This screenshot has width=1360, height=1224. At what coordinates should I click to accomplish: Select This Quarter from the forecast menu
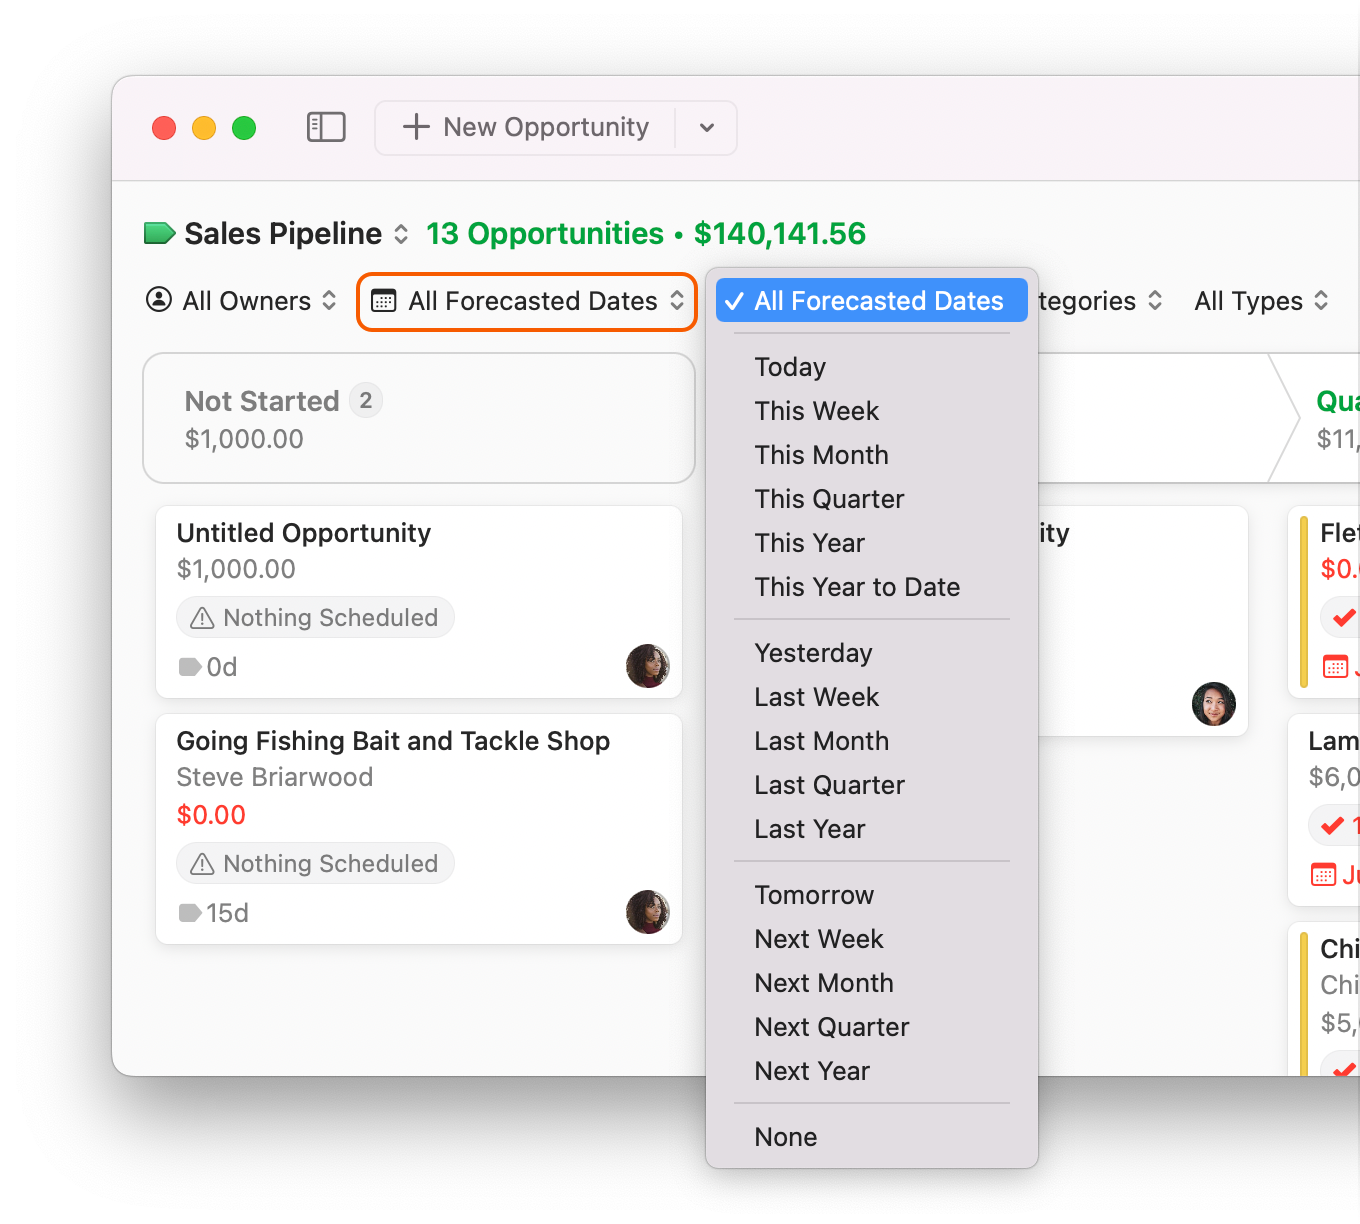(x=829, y=498)
